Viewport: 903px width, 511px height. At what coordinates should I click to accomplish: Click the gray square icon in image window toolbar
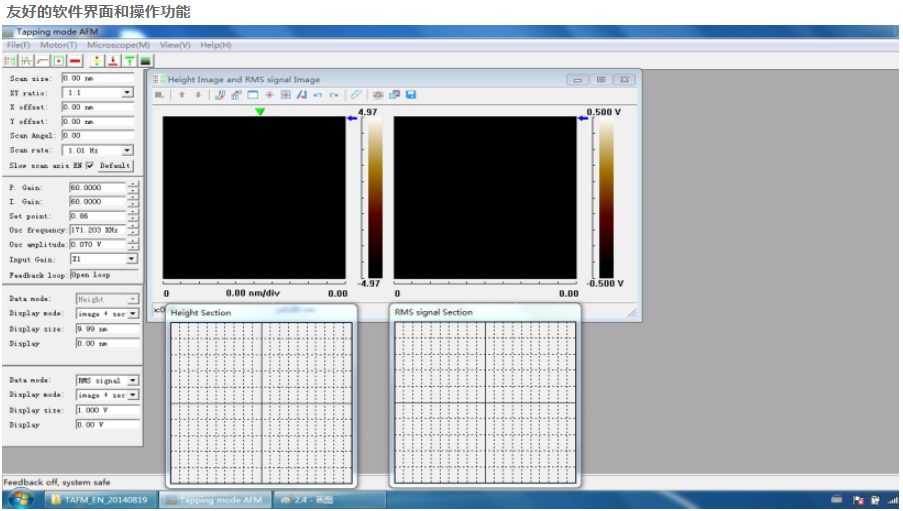(x=160, y=95)
